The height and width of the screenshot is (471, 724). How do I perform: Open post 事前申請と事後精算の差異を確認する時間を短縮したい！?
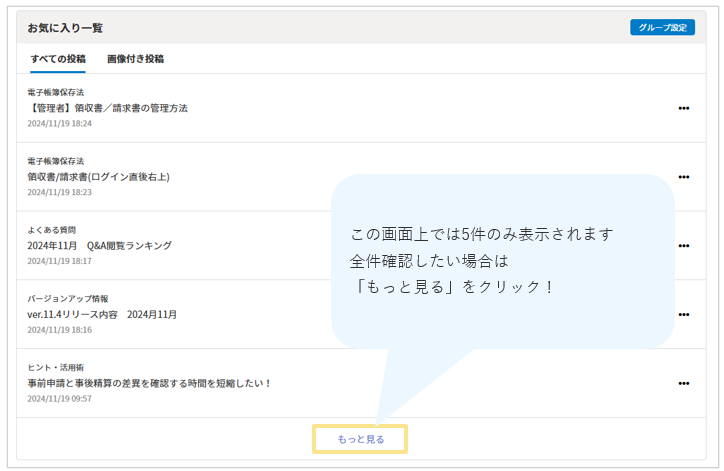pyautogui.click(x=149, y=383)
